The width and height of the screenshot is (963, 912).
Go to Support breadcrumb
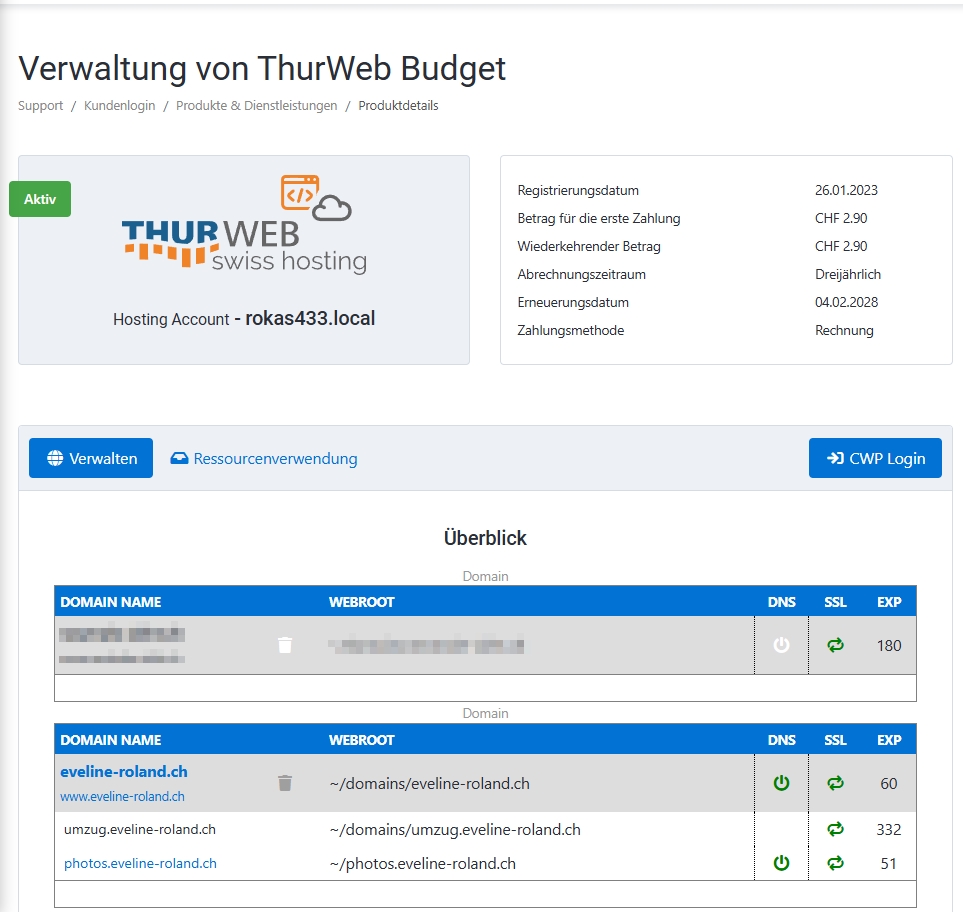point(41,106)
